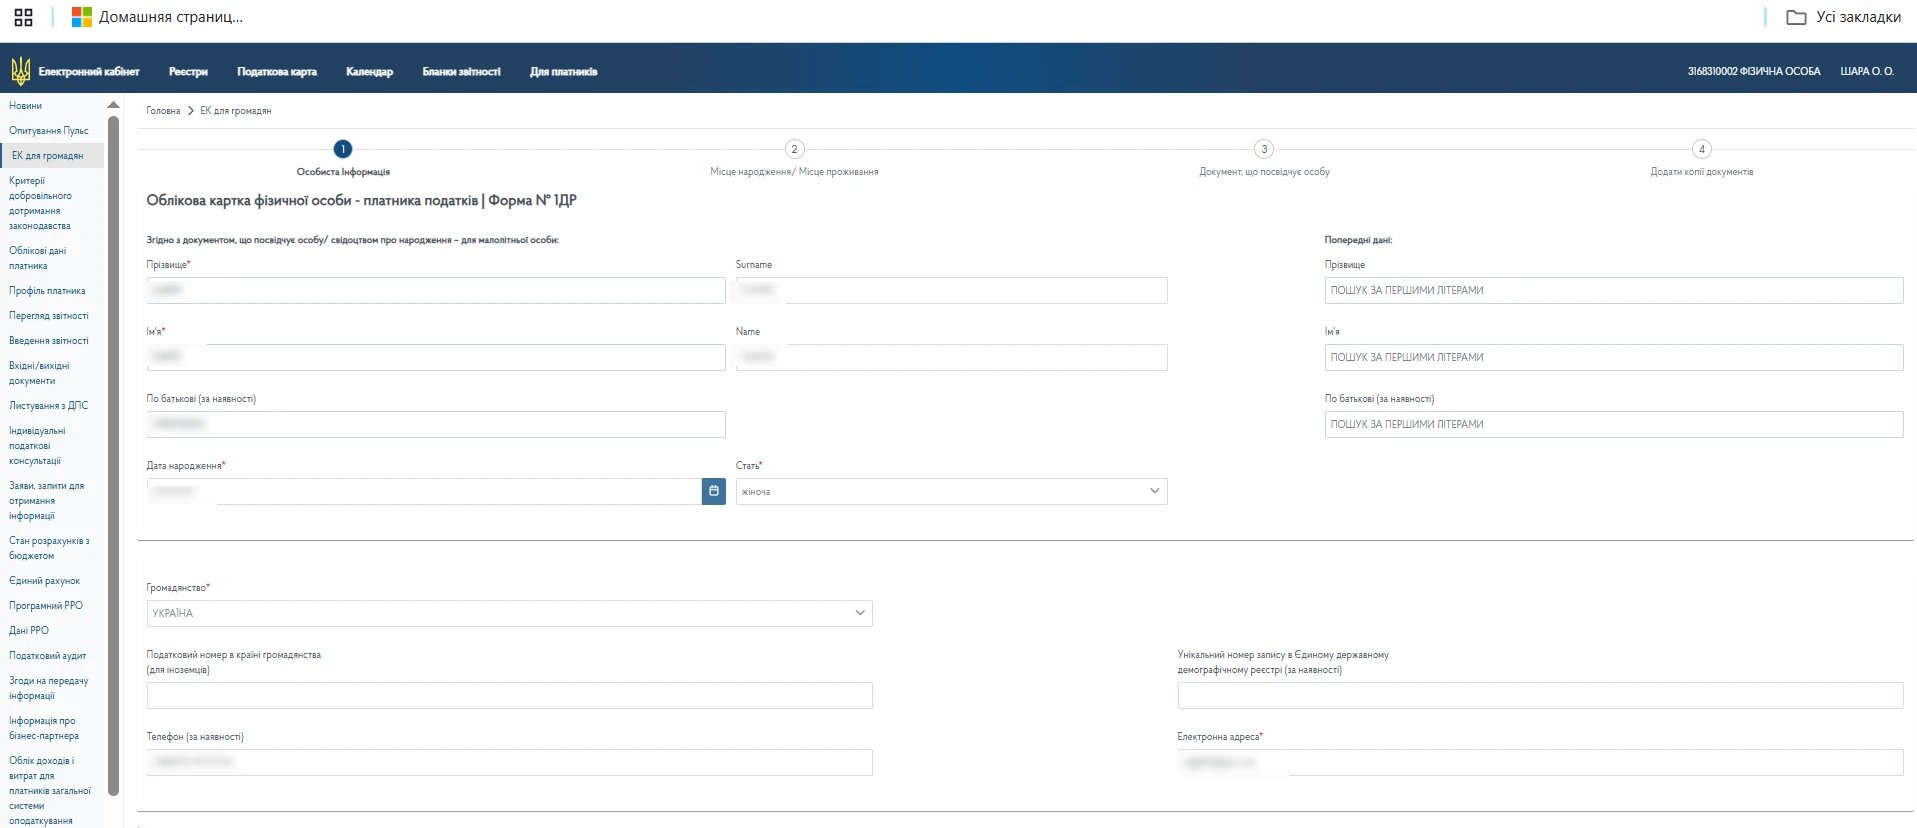The image size is (1917, 828).
Task: Focus the По батькові input on the left
Action: [436, 424]
